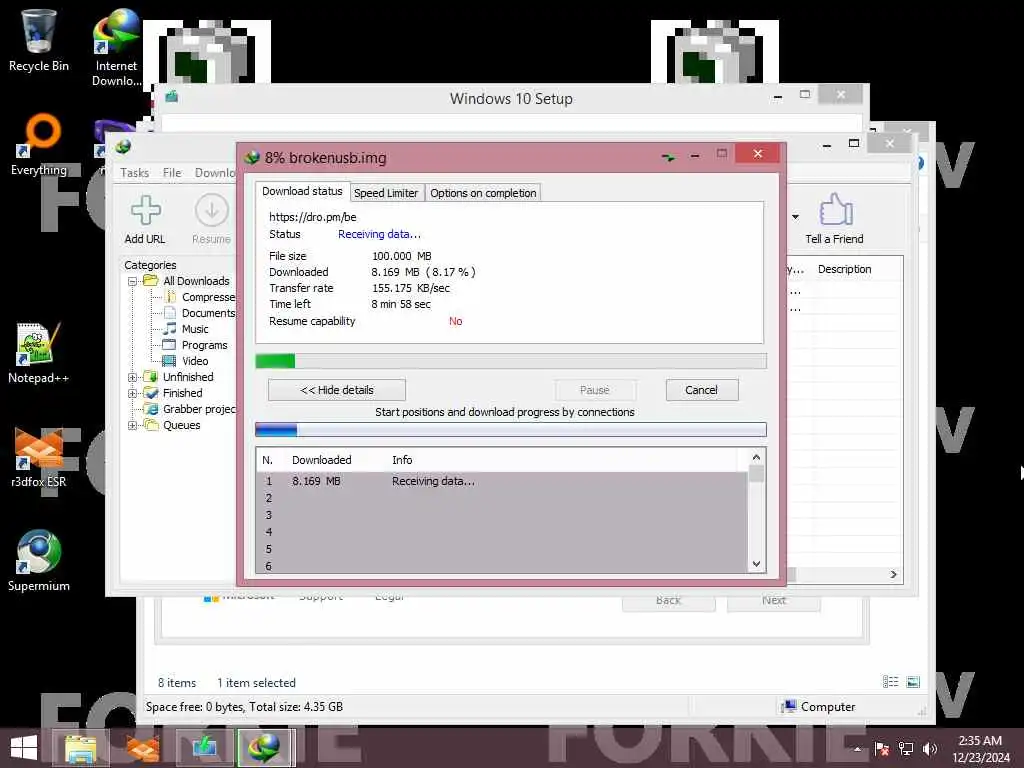Open the Supermium browser shortcut
Viewport: 1024px width, 768px height.
pyautogui.click(x=39, y=560)
